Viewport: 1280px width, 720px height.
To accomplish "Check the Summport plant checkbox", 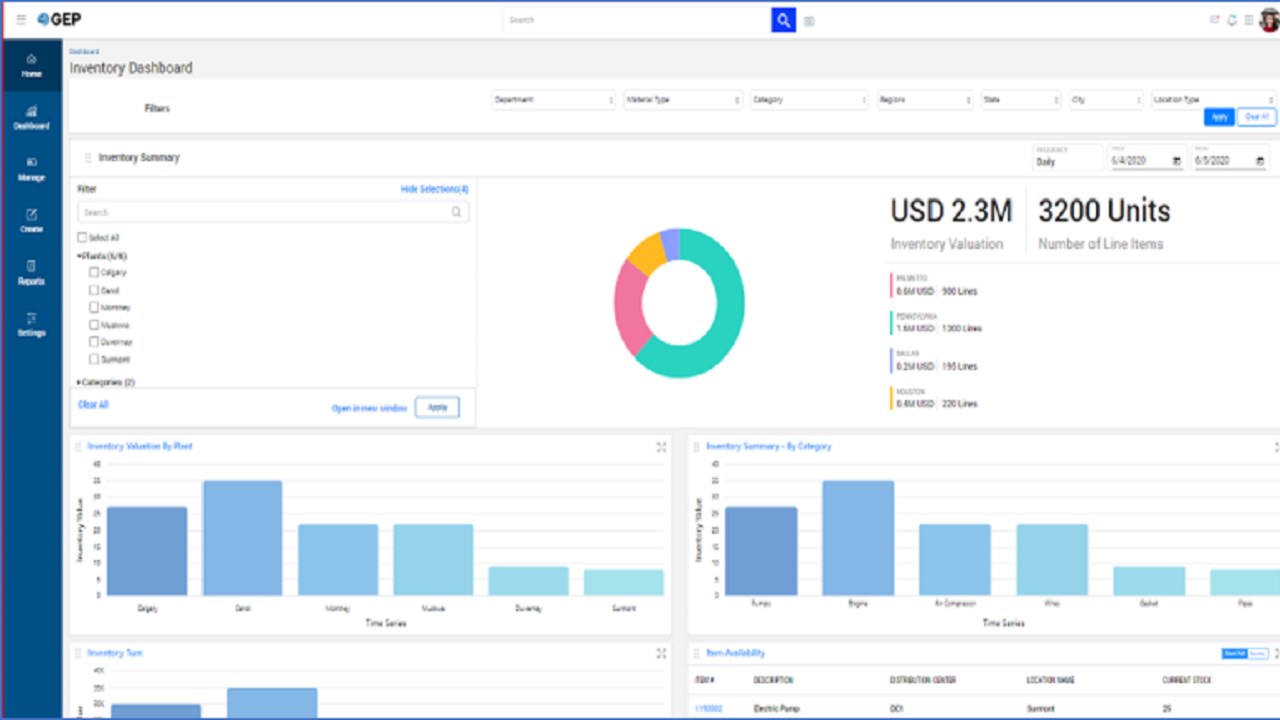I will click(94, 359).
